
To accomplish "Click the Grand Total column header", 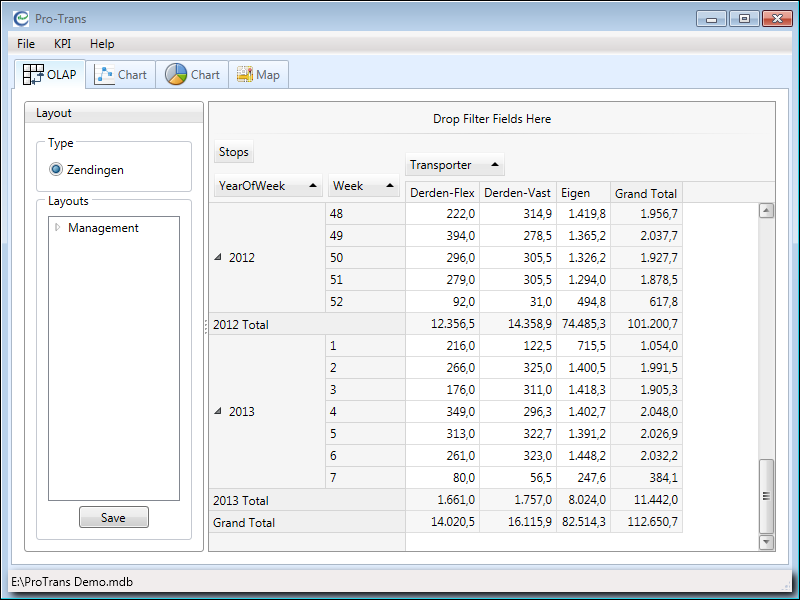I will point(645,194).
